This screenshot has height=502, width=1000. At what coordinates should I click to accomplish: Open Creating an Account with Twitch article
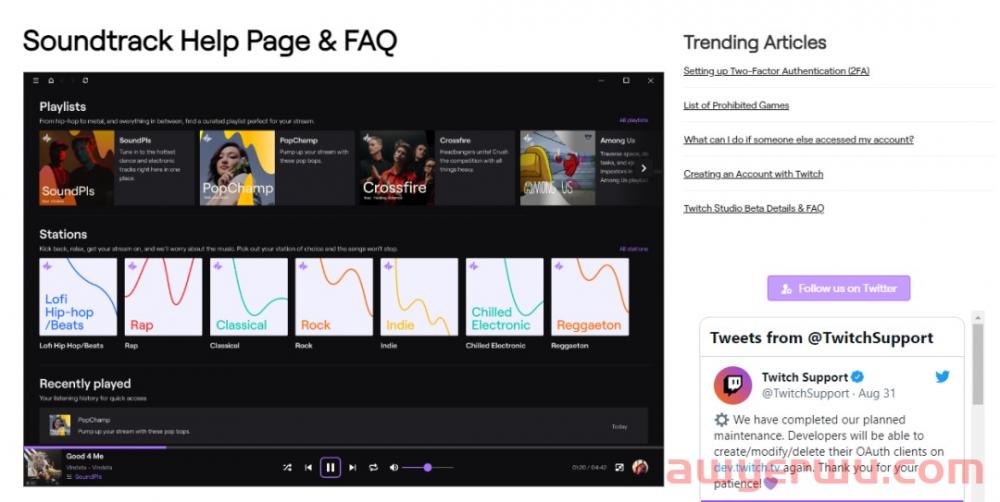tap(753, 173)
